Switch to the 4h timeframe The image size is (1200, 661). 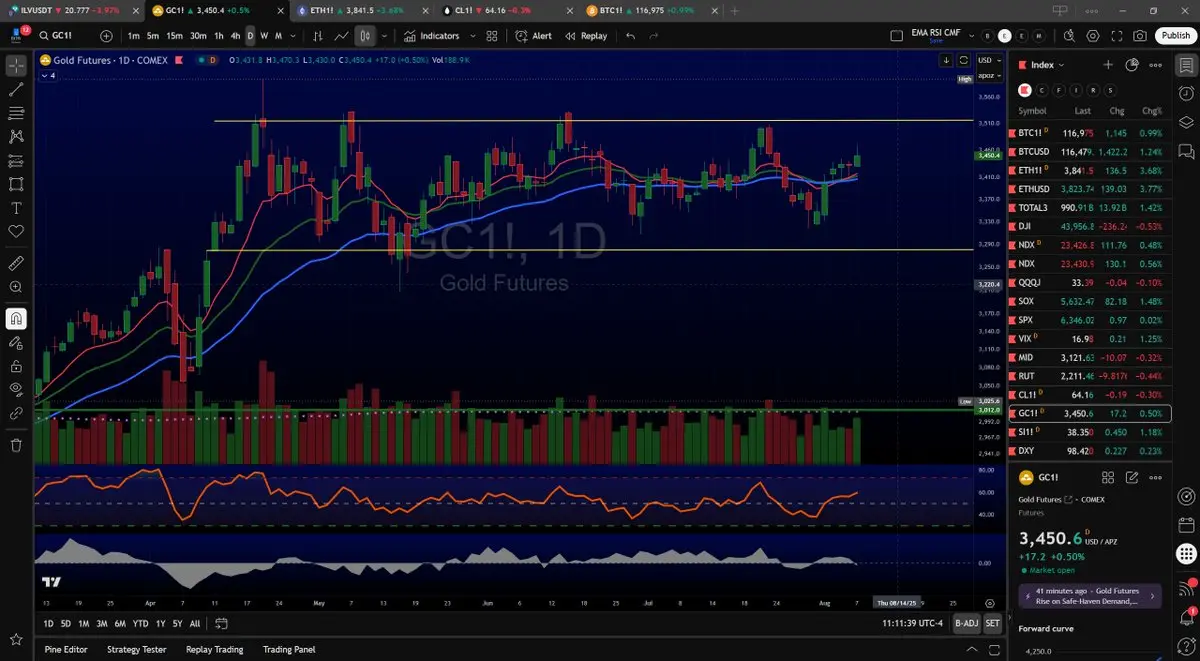[x=235, y=36]
